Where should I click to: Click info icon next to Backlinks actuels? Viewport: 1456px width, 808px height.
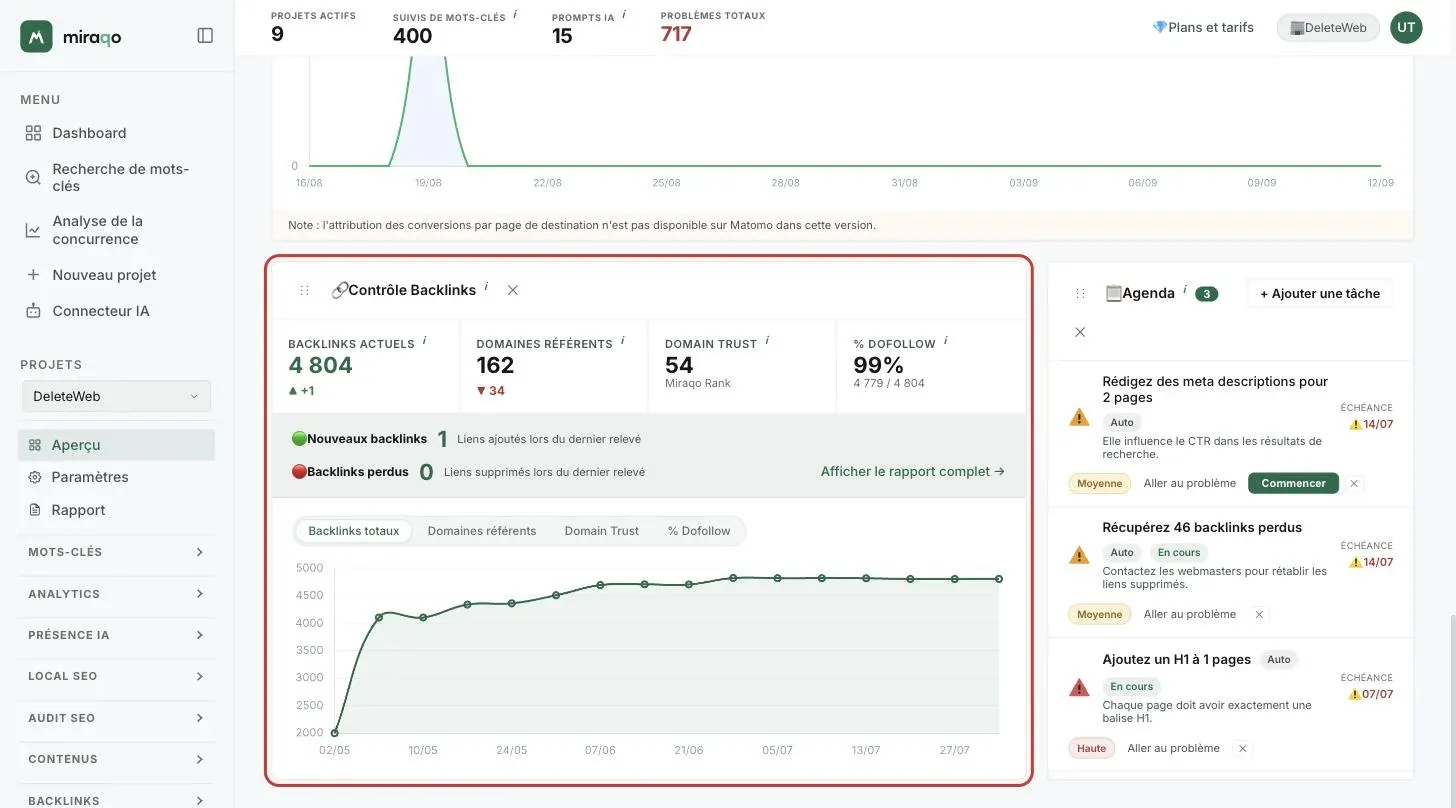[424, 341]
